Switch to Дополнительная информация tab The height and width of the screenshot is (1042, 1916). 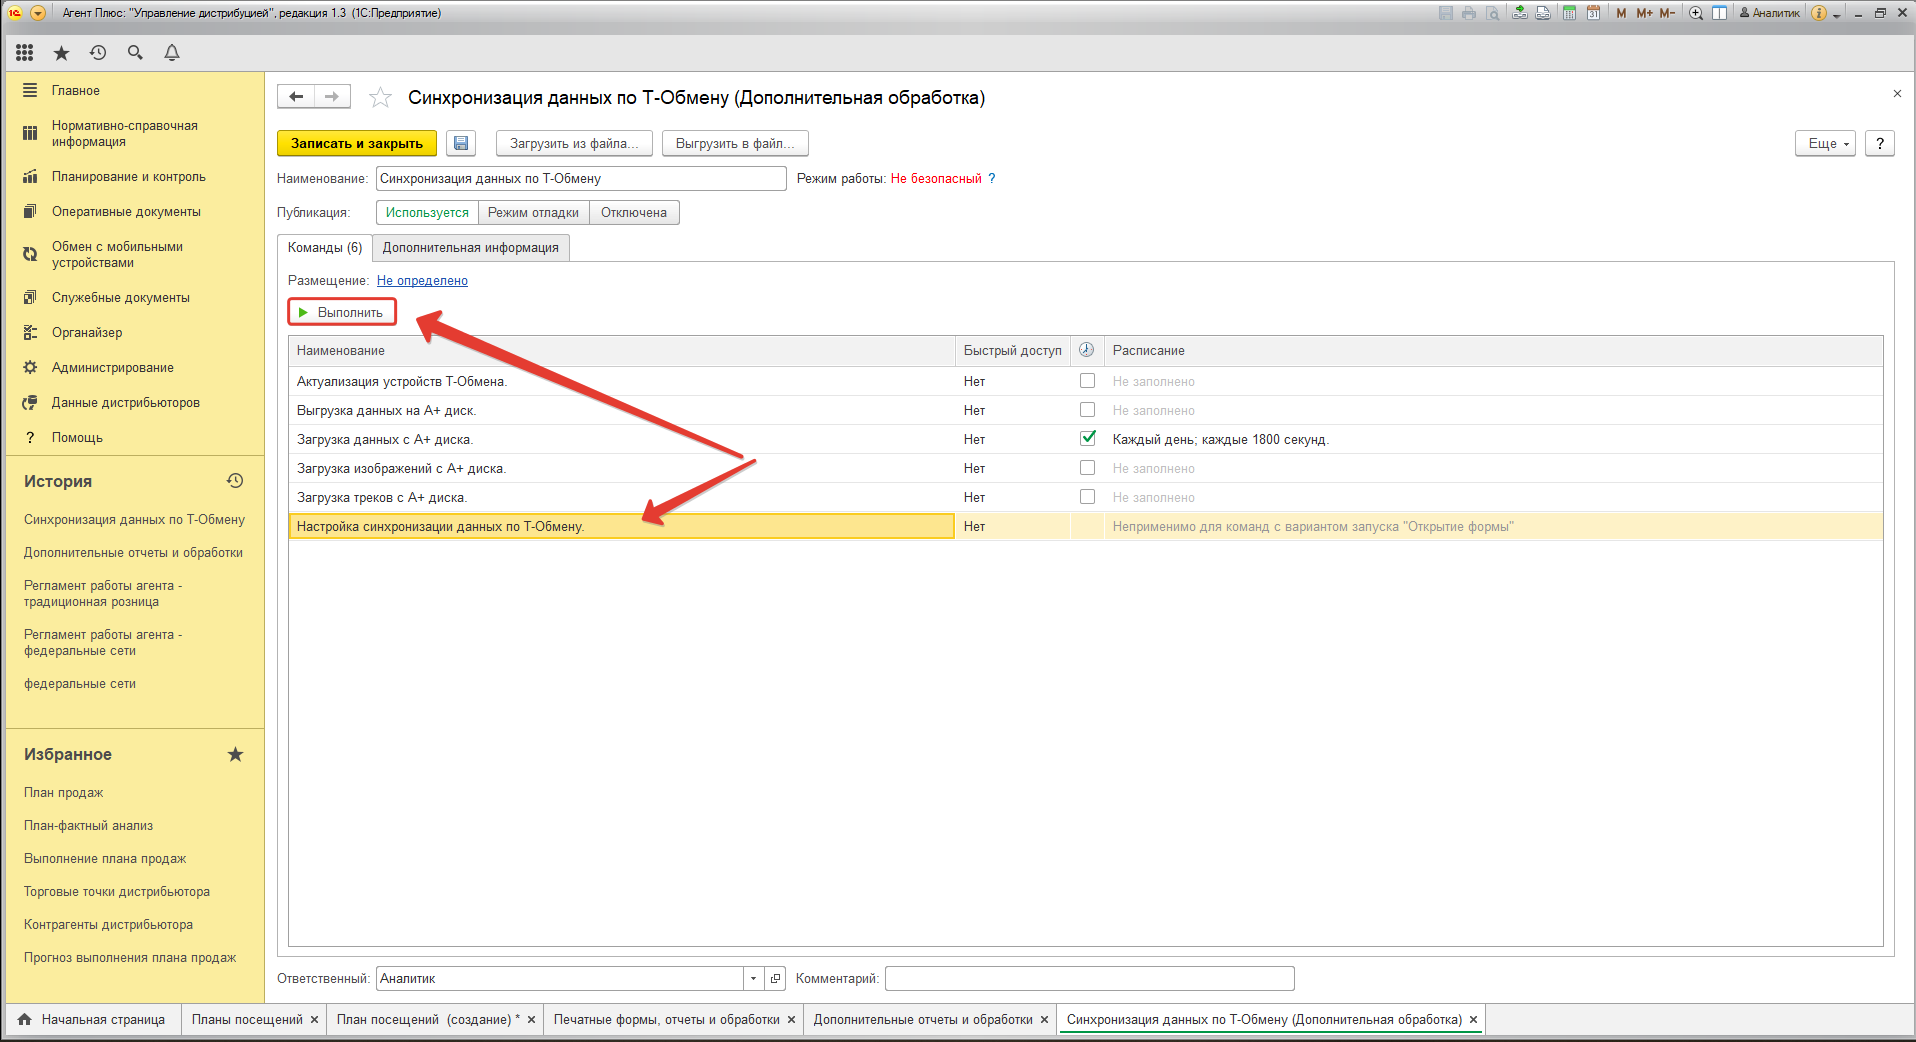(470, 248)
